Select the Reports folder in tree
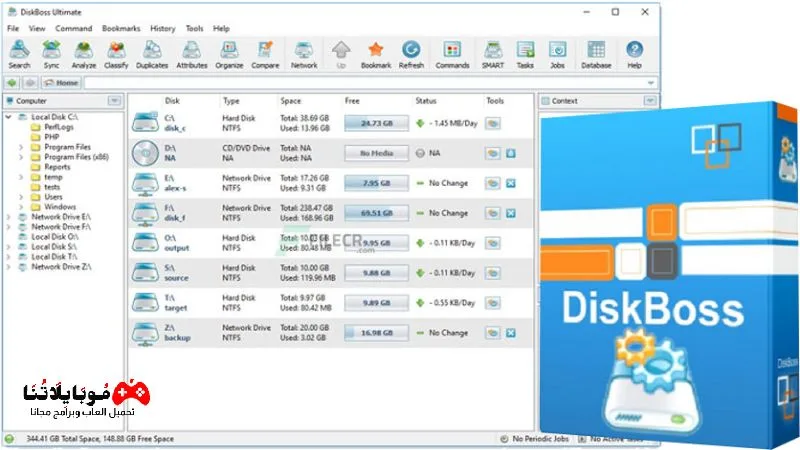This screenshot has height=450, width=800. [57, 167]
